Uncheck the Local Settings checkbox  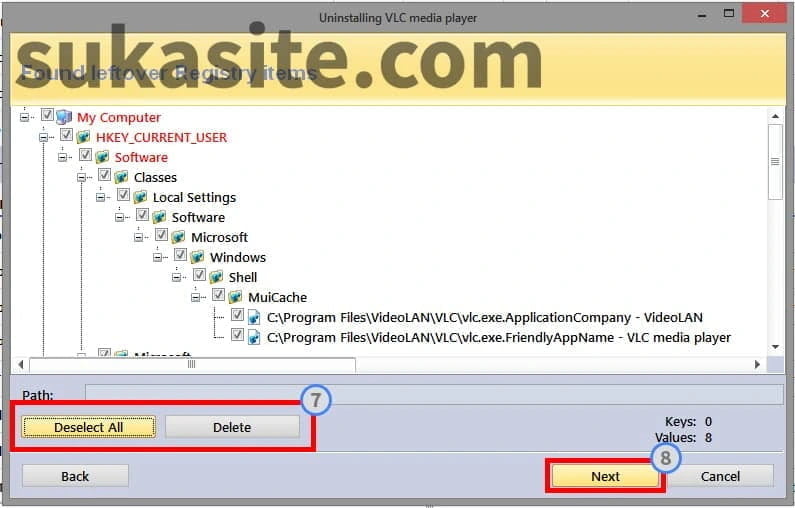coord(123,195)
